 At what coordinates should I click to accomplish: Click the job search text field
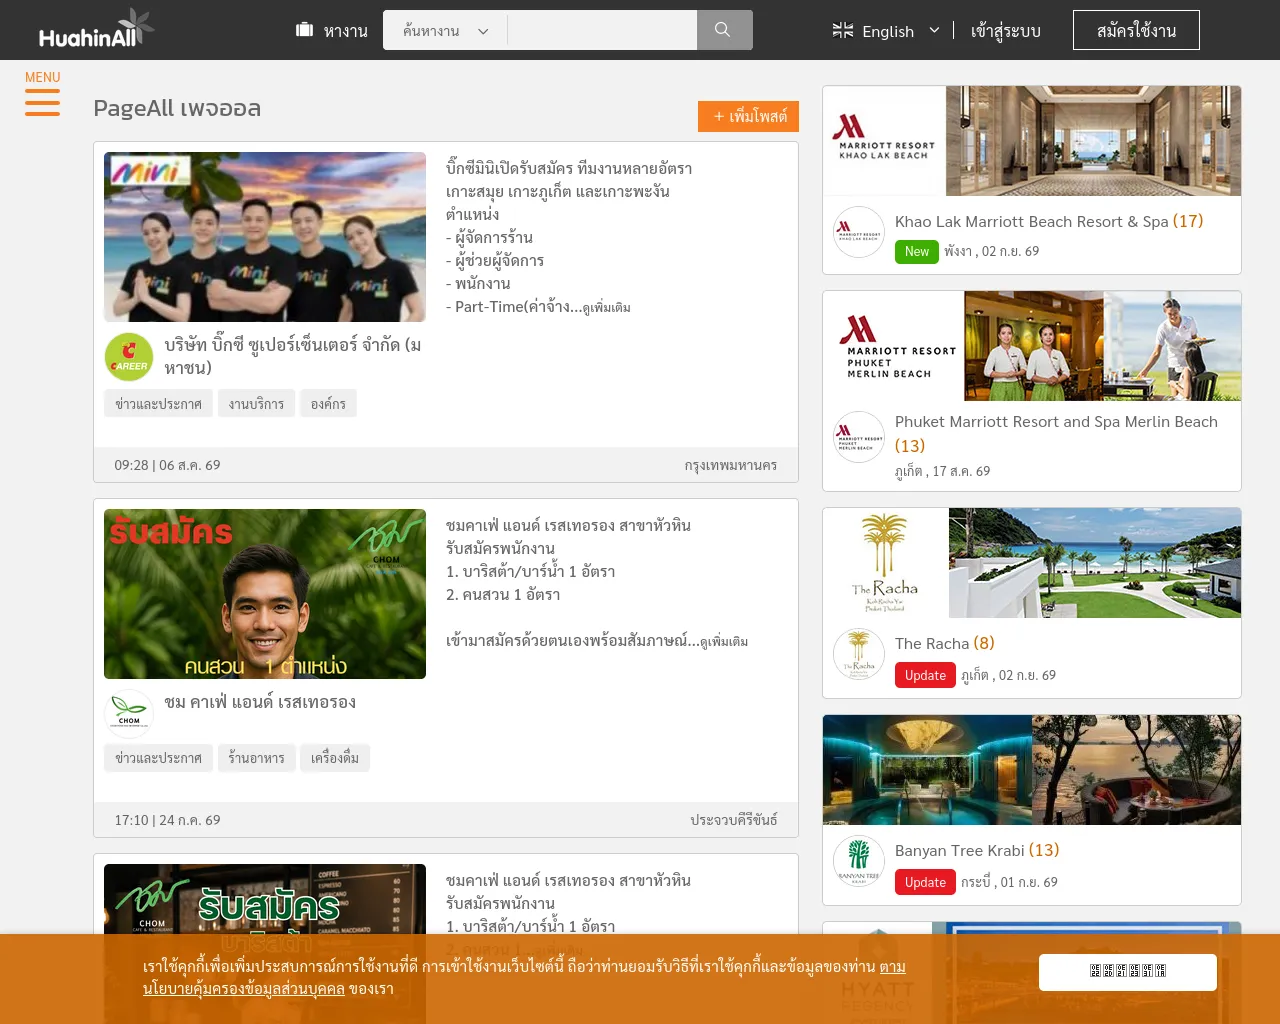[602, 30]
